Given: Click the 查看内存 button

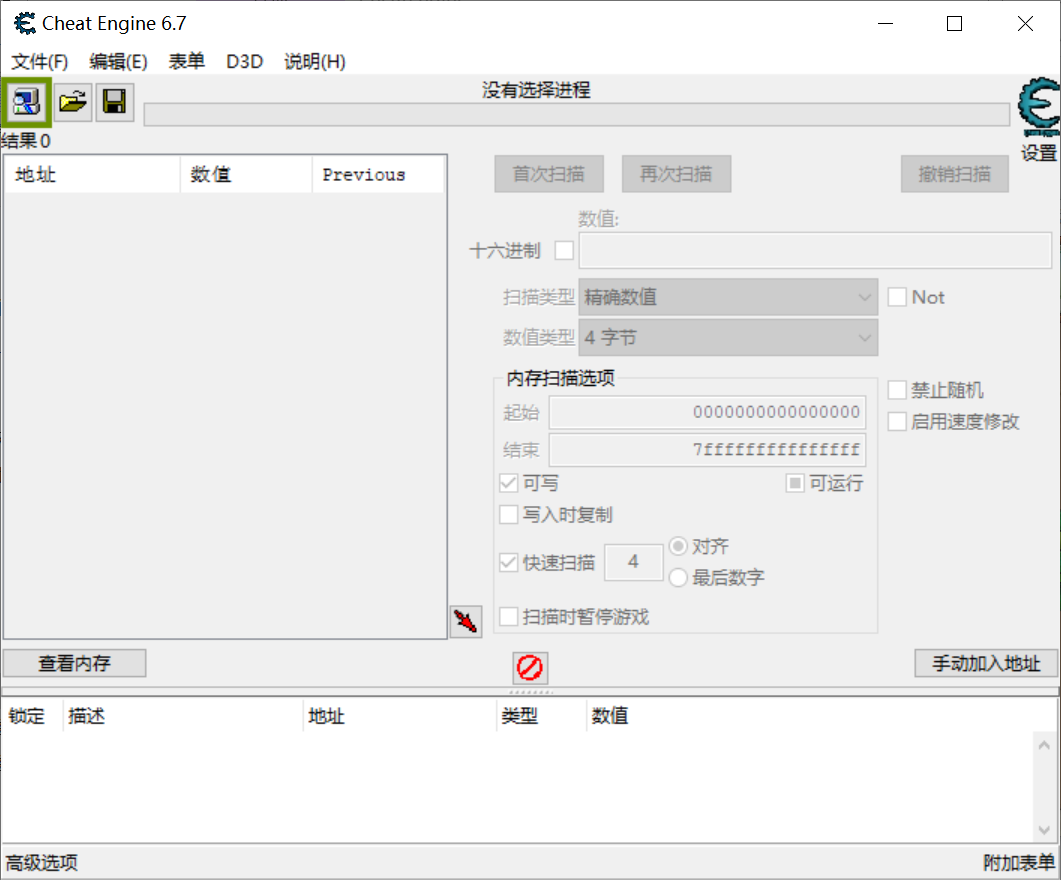Looking at the screenshot, I should (x=73, y=663).
